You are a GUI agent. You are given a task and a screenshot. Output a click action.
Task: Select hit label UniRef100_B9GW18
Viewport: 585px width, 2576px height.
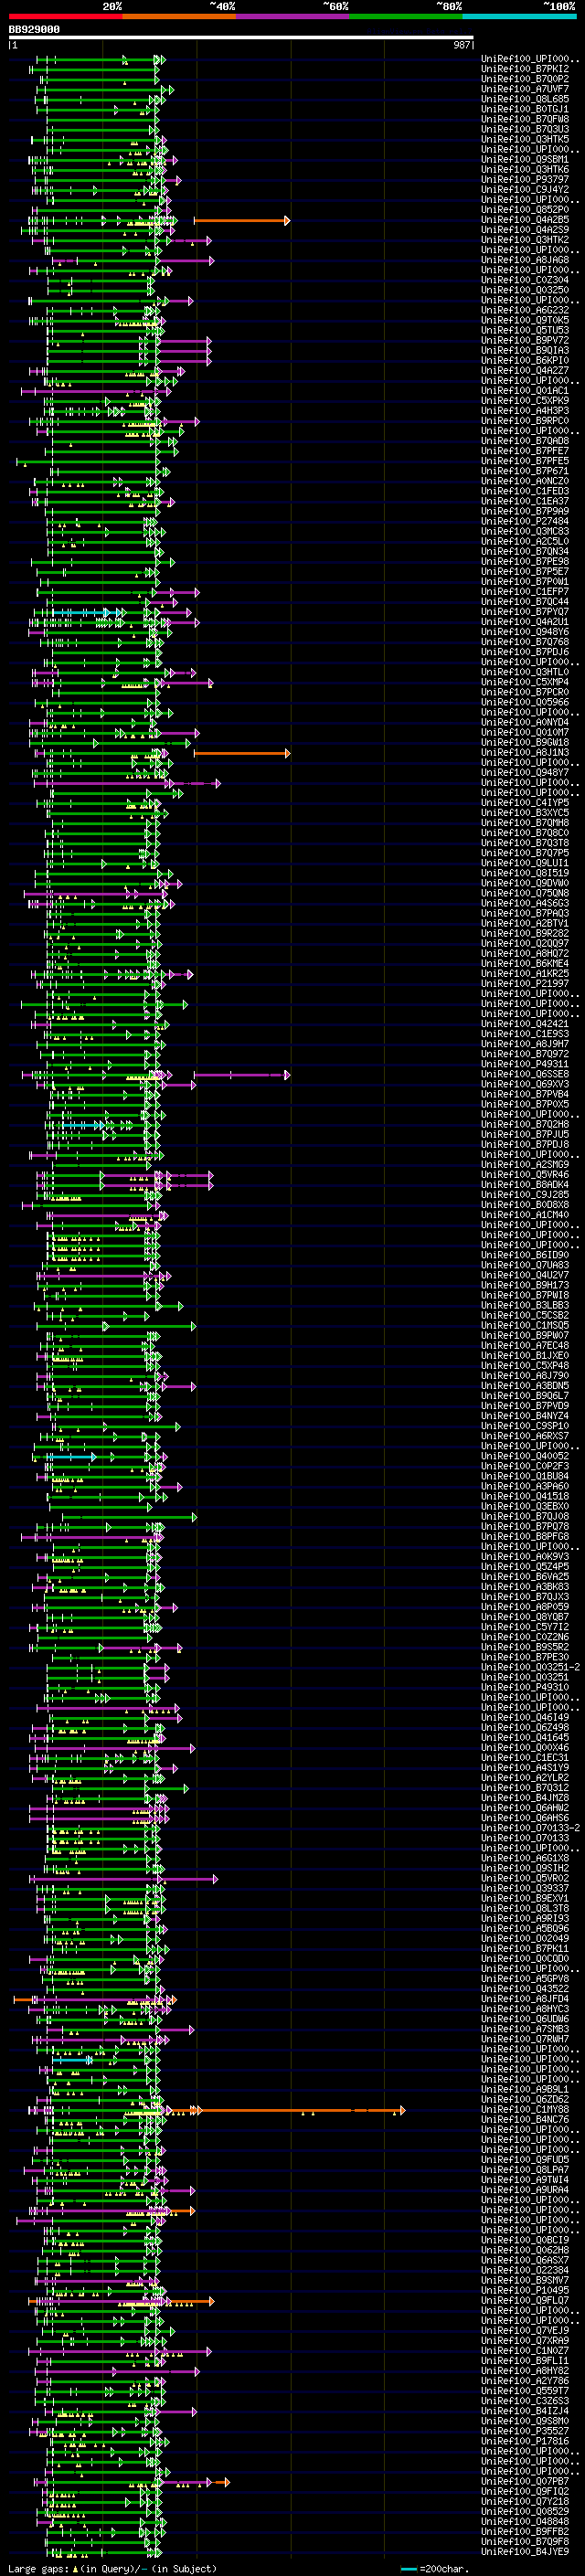[525, 743]
